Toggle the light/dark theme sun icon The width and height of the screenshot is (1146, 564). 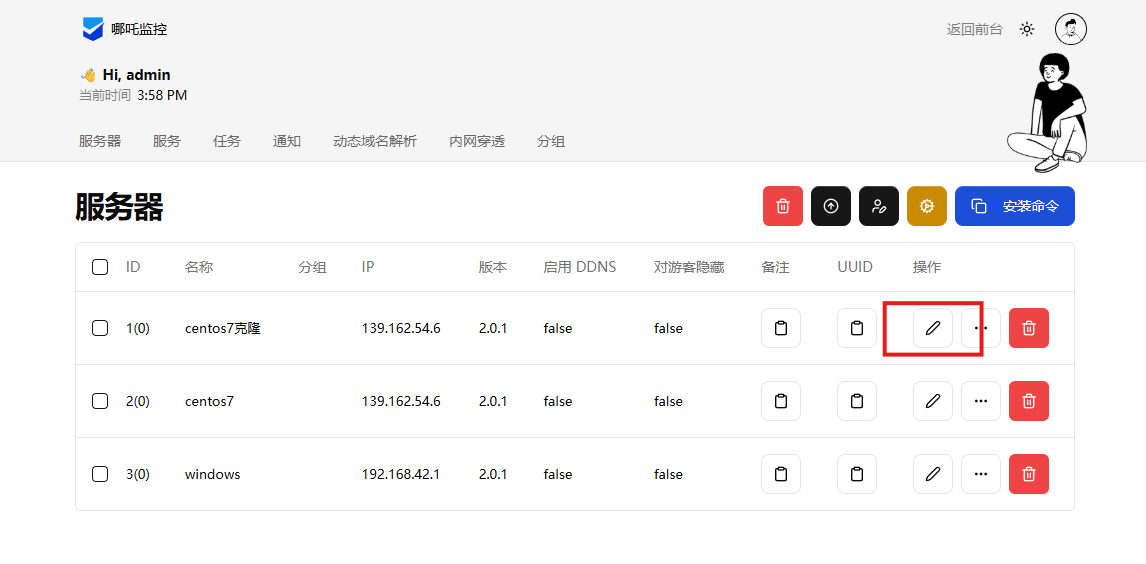pyautogui.click(x=1027, y=29)
